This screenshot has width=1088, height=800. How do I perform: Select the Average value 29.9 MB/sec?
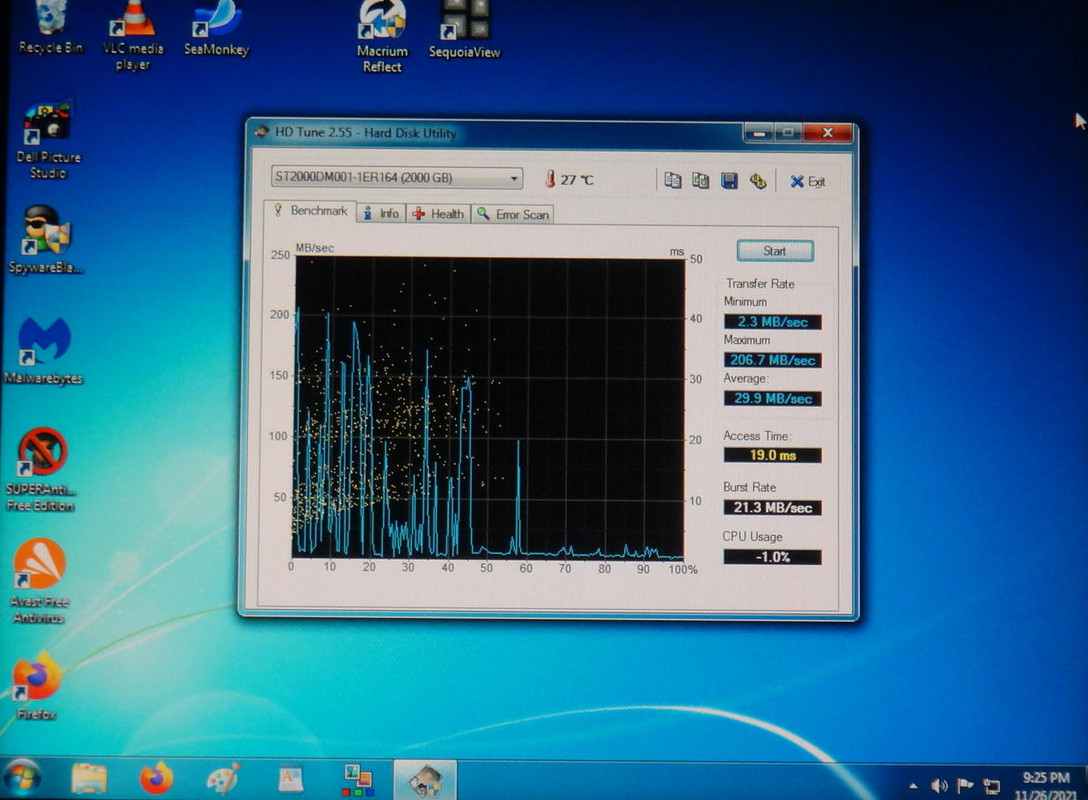(772, 398)
